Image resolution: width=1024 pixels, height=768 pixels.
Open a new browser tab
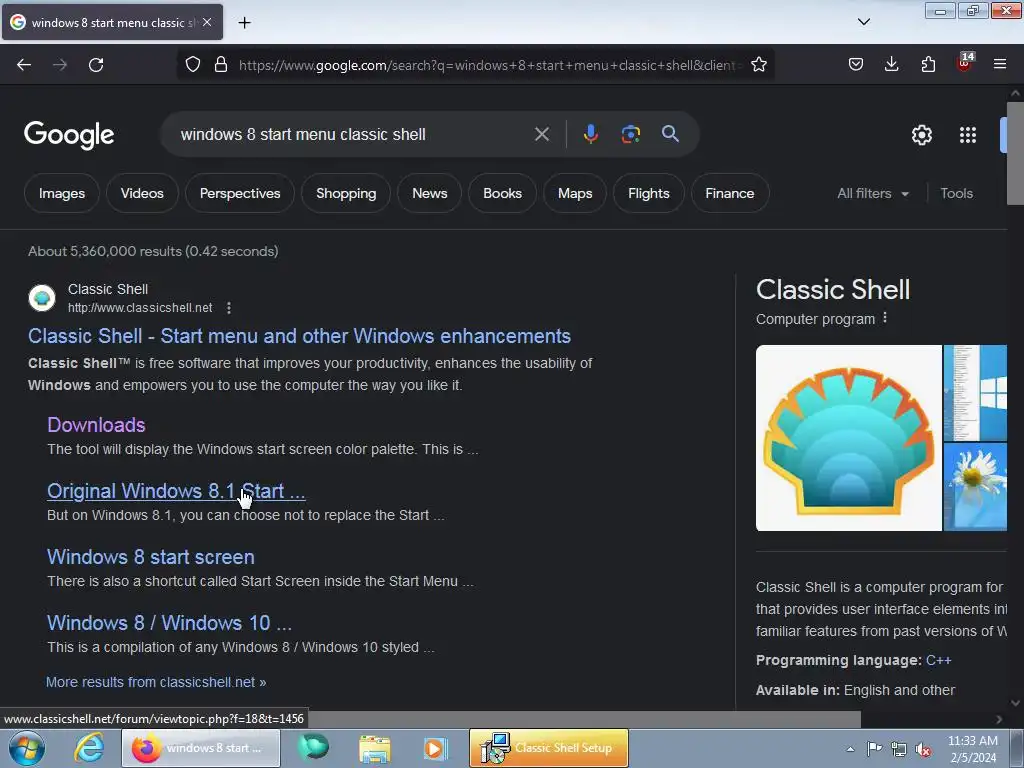[244, 23]
